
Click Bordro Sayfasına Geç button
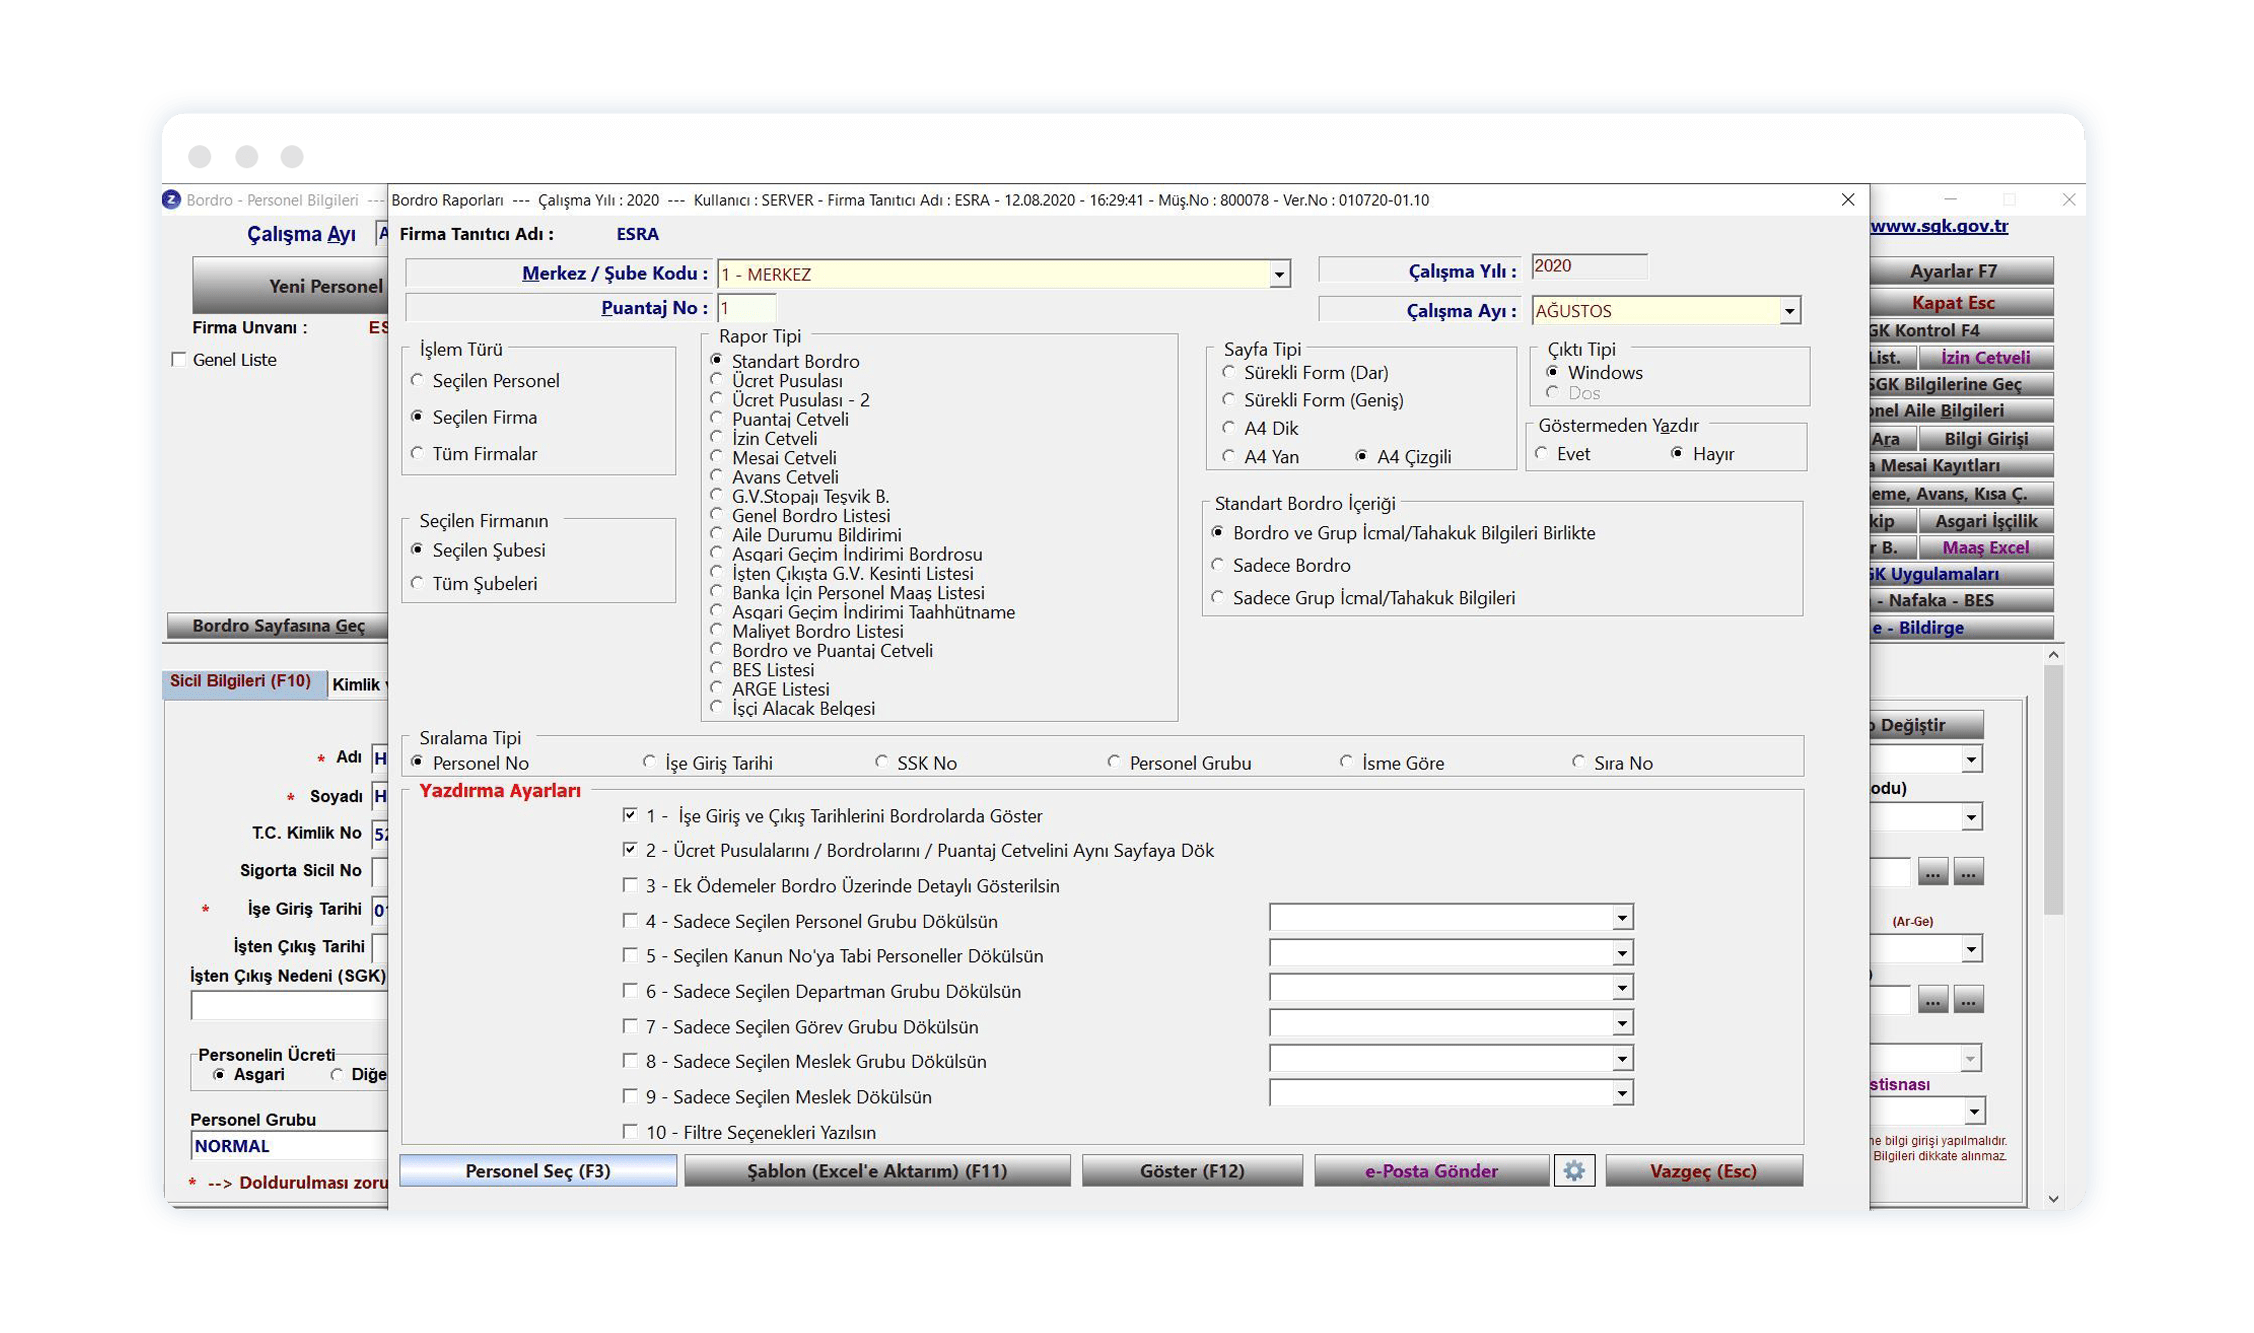click(x=277, y=626)
